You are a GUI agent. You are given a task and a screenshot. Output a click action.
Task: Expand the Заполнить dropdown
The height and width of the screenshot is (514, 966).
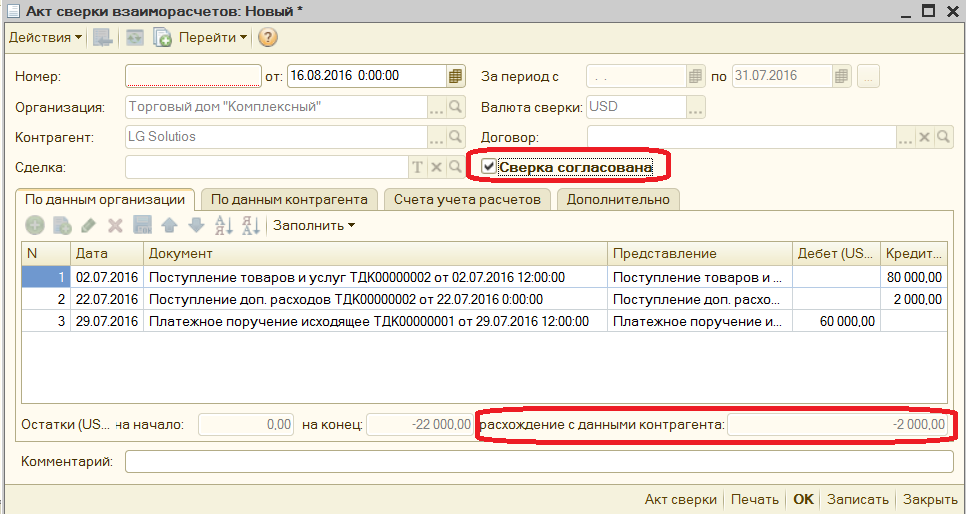pos(314,226)
